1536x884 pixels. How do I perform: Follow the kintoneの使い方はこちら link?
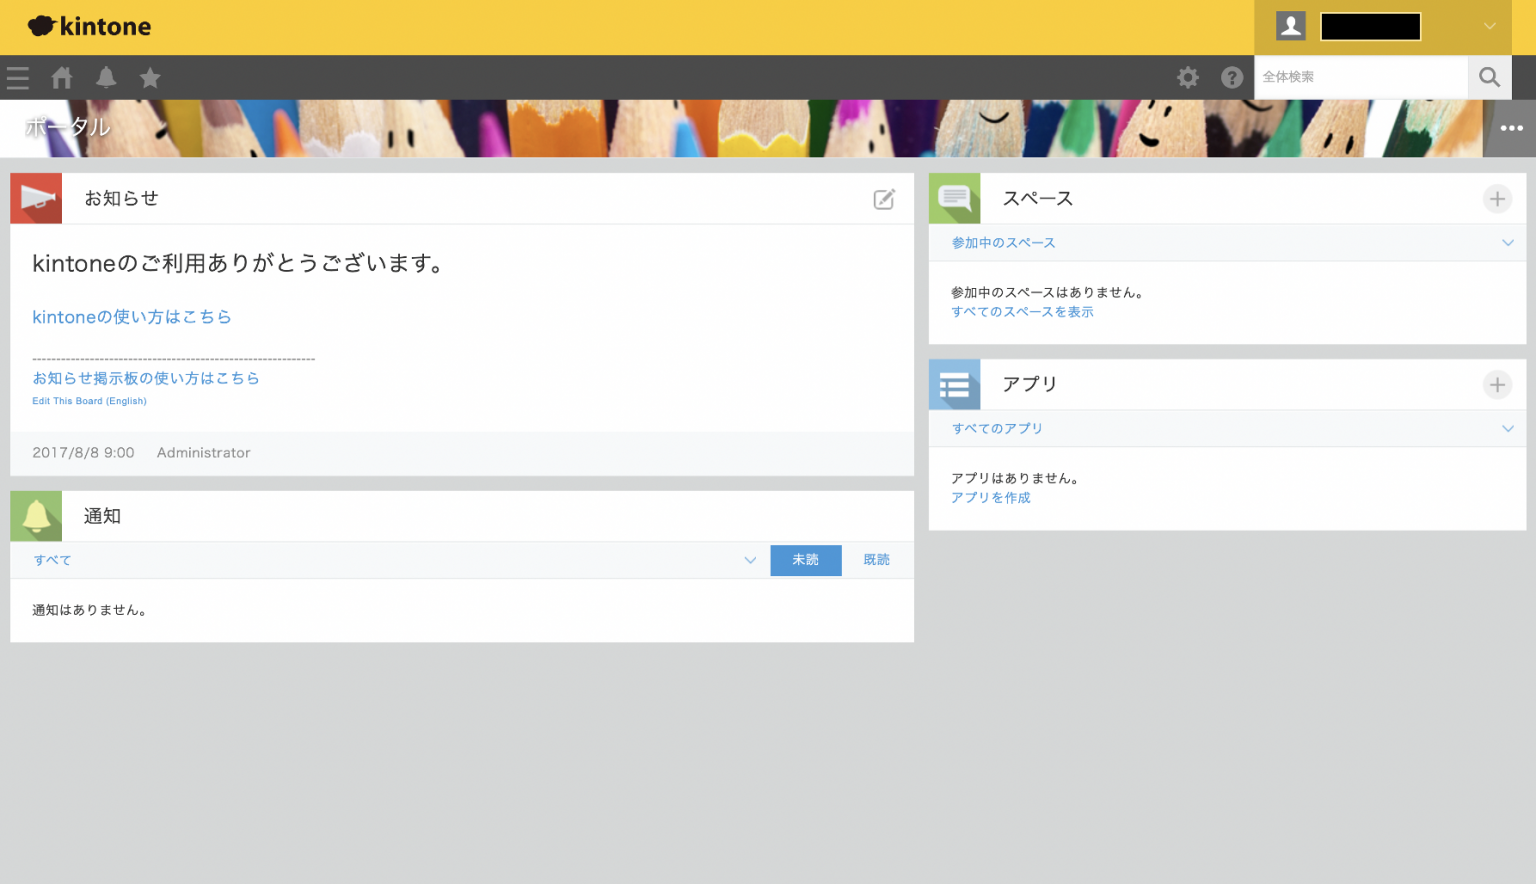pos(130,316)
